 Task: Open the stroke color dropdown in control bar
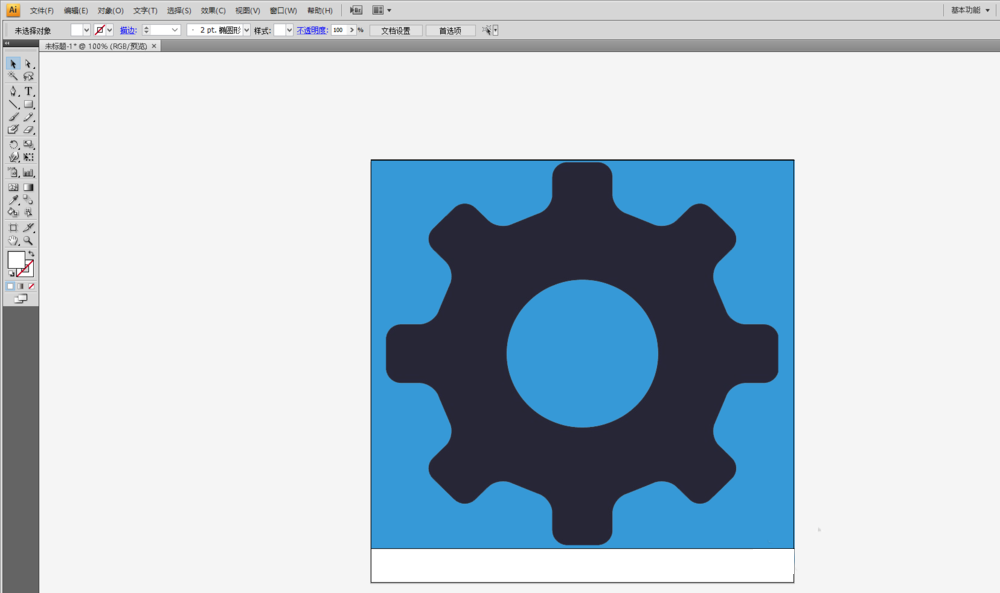(109, 30)
